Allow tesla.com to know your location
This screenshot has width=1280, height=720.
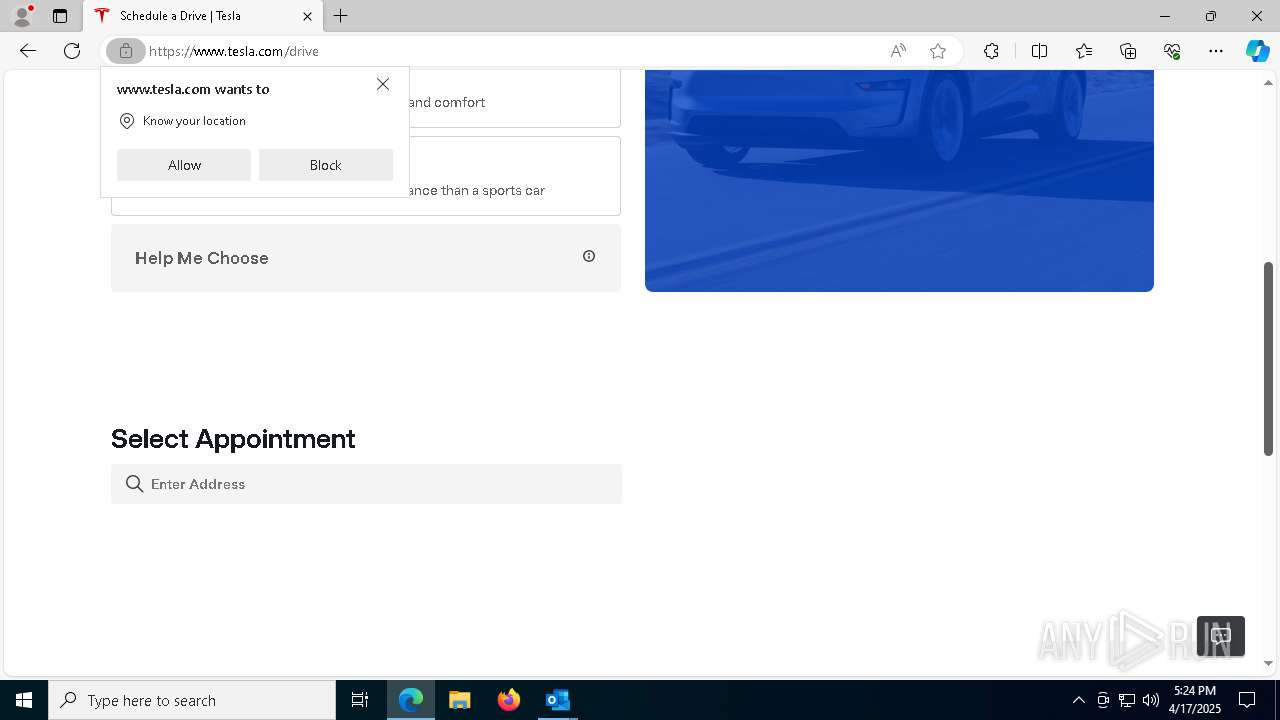pyautogui.click(x=184, y=165)
